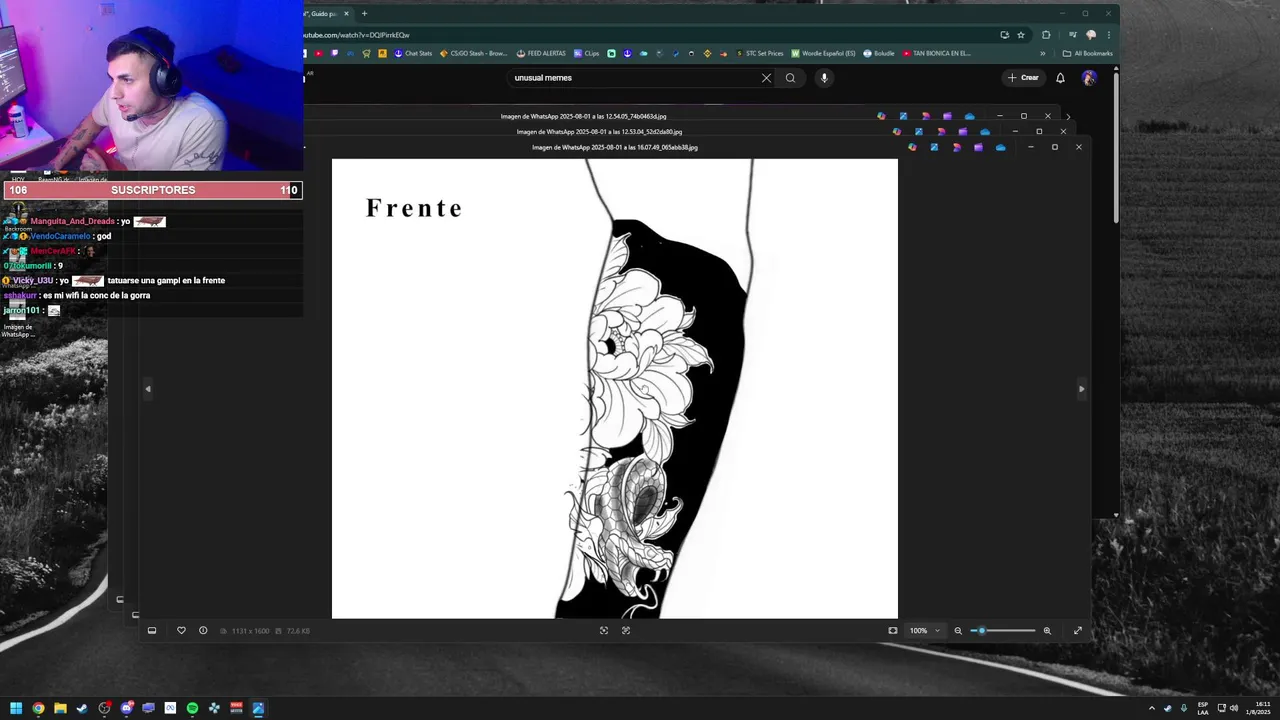Expand the bookmarks overflow chevron
Image resolution: width=1280 pixels, height=720 pixels.
pyautogui.click(x=1043, y=53)
